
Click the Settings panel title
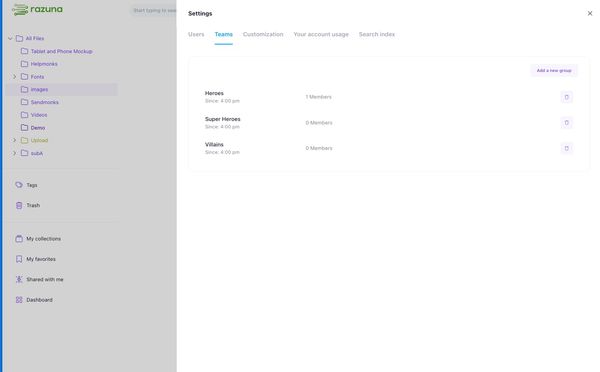200,13
